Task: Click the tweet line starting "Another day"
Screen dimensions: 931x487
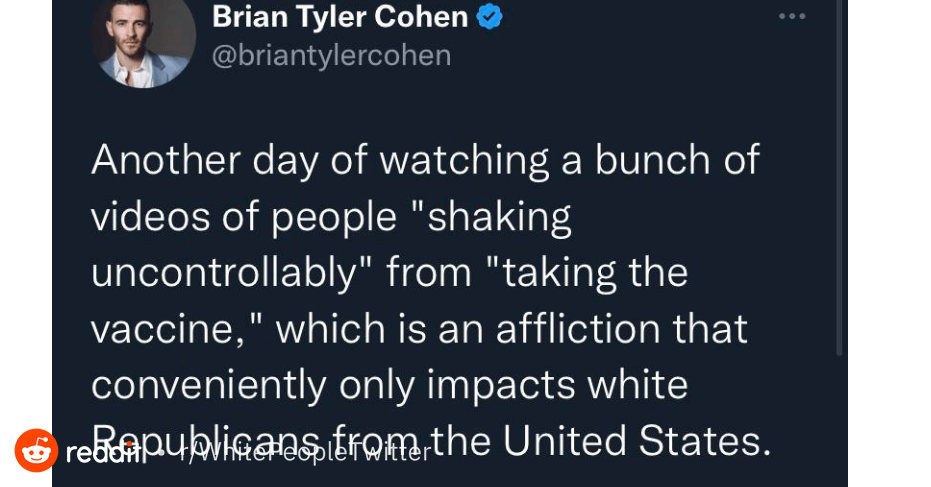Action: [425, 160]
